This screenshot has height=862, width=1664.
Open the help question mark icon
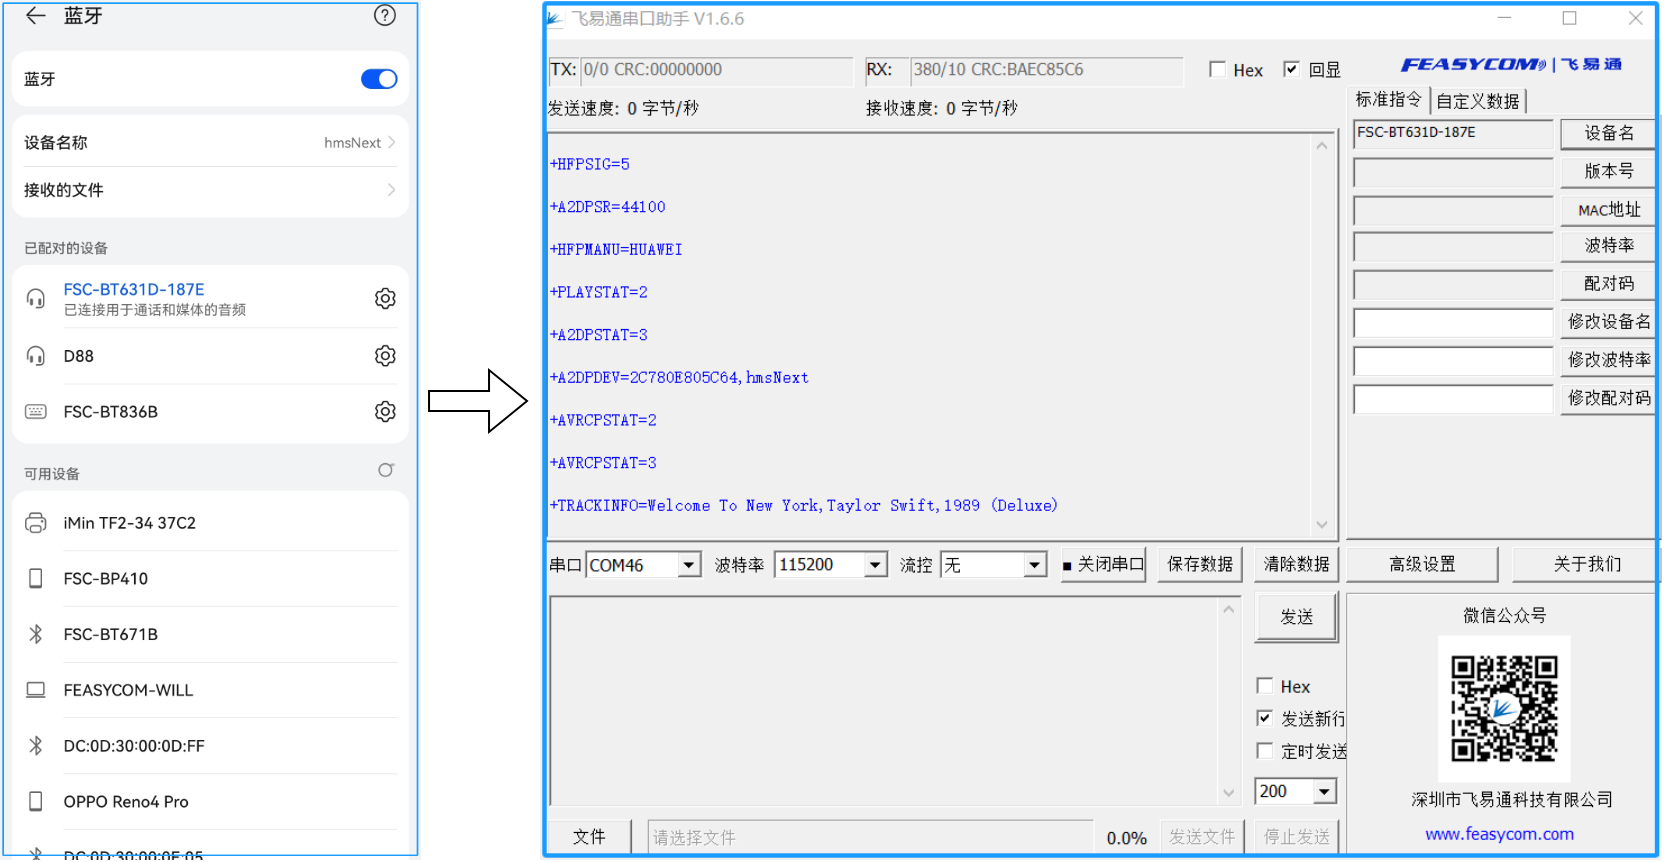(385, 15)
